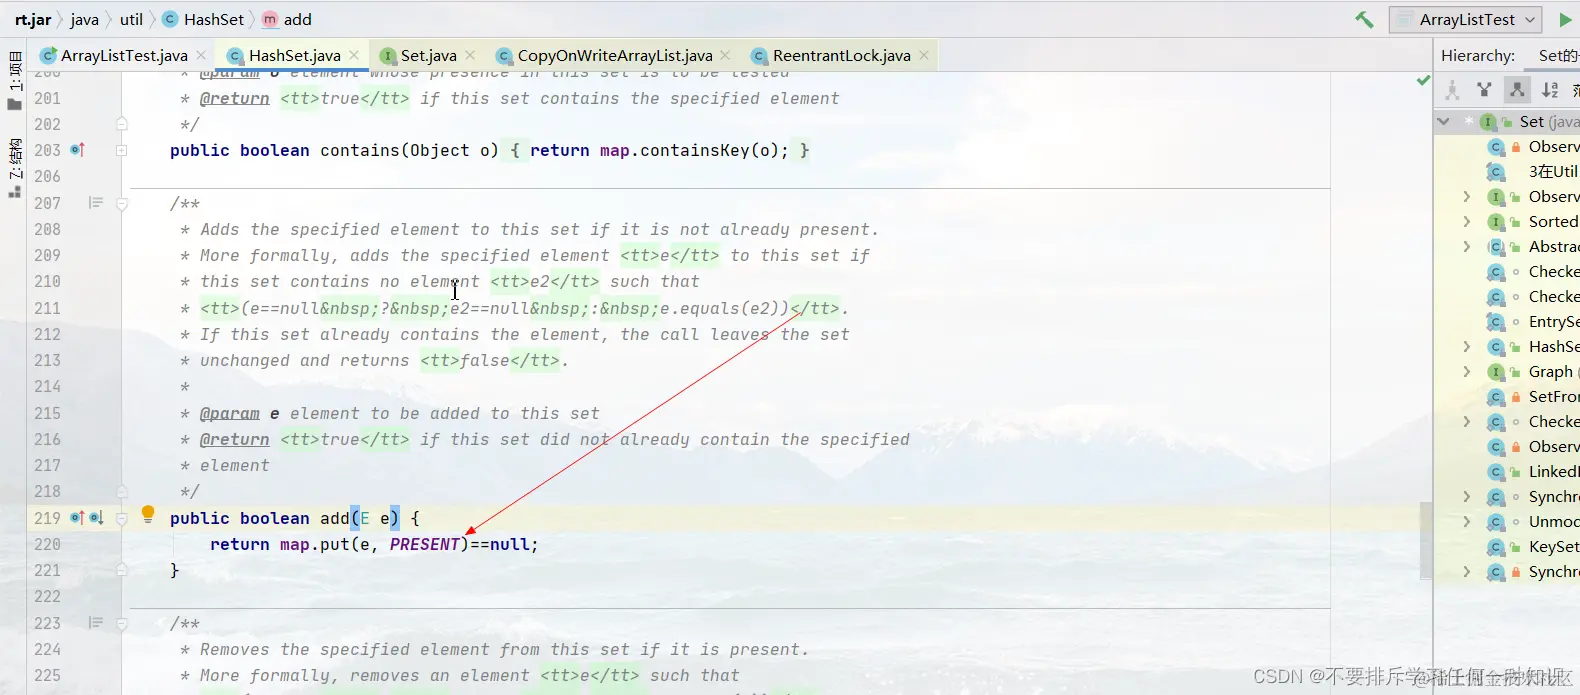Click the fold end marker at line 202
This screenshot has height=695, width=1580.
click(x=121, y=124)
